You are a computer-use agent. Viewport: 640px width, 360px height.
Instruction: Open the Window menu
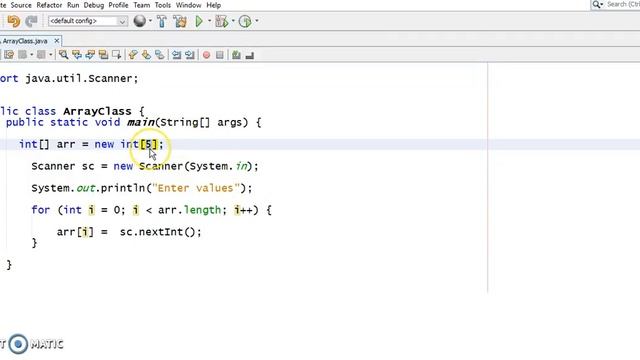coord(189,5)
